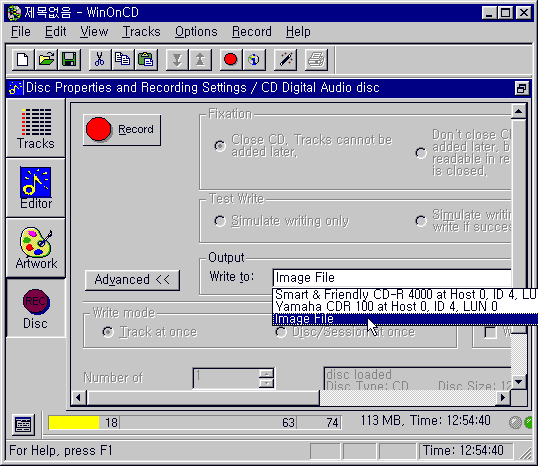Click the 74 minute capacity marker
538x466 pixels.
pos(332,423)
